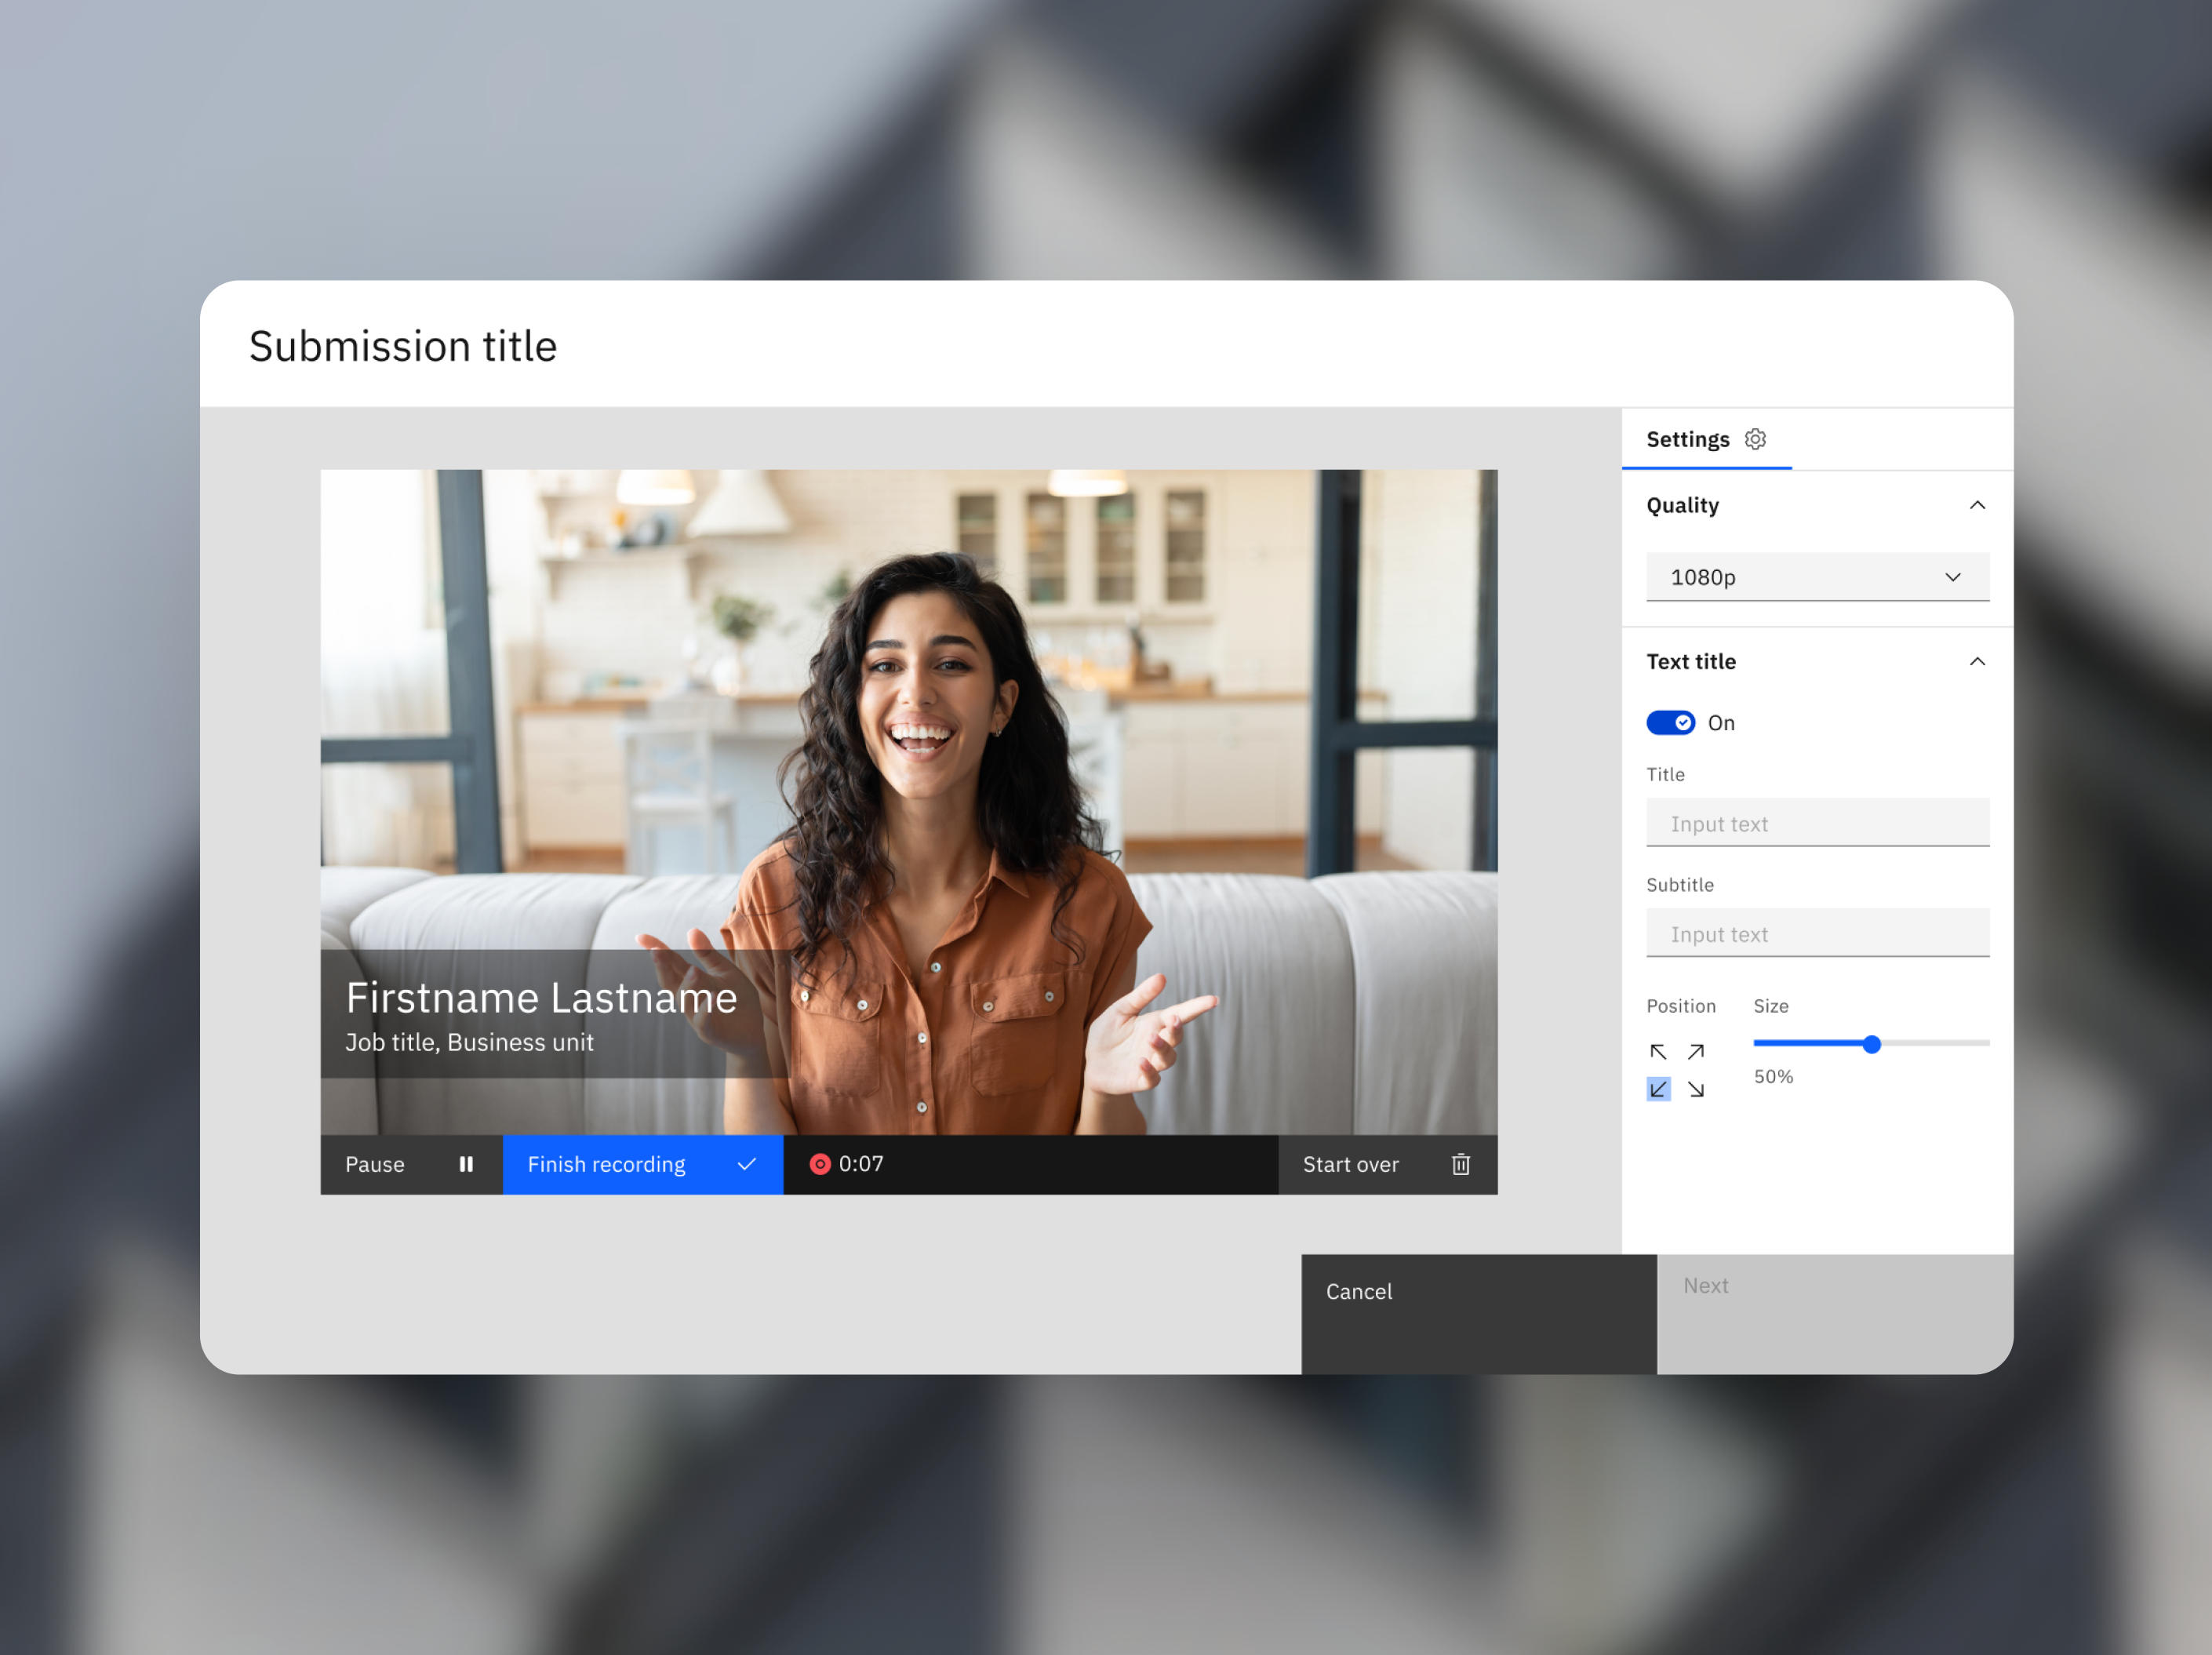This screenshot has height=1655, width=2212.
Task: Select the bottom-left position arrow
Action: 1658,1089
